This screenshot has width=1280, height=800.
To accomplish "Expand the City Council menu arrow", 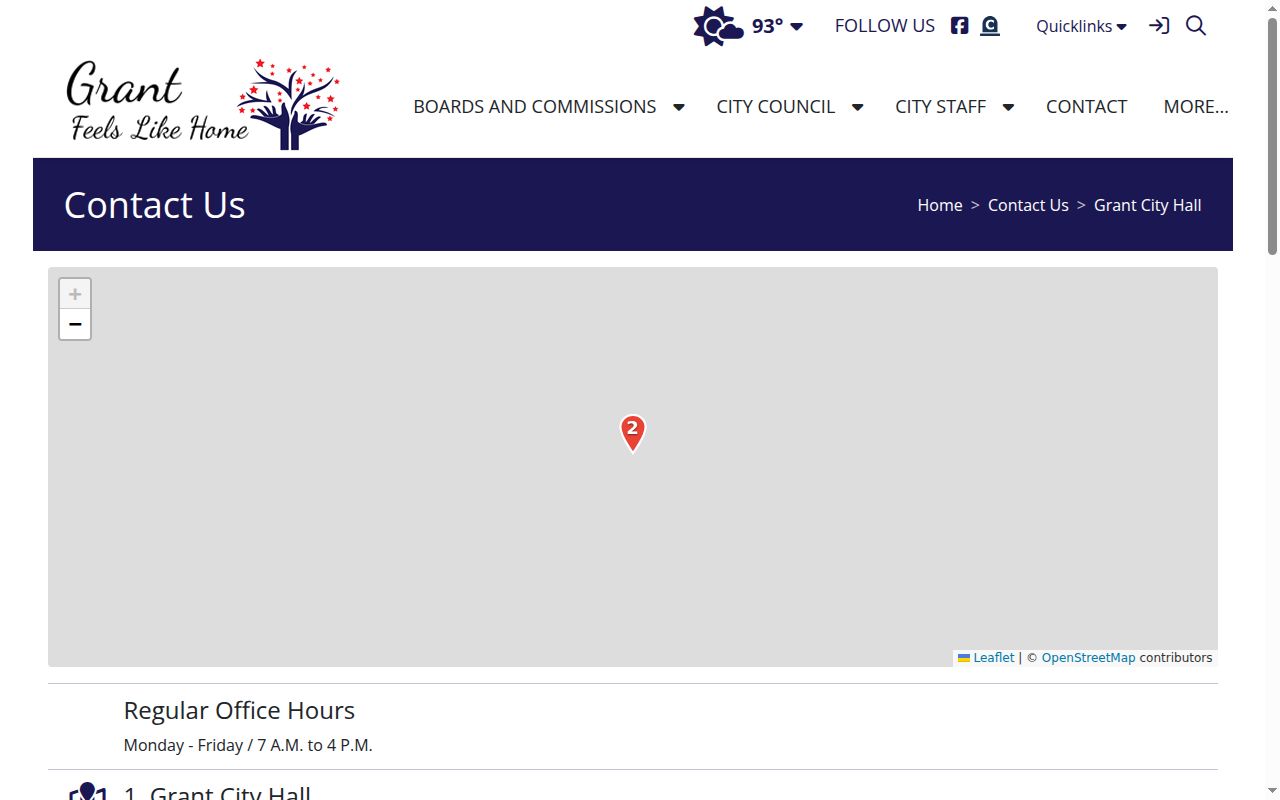I will (857, 107).
